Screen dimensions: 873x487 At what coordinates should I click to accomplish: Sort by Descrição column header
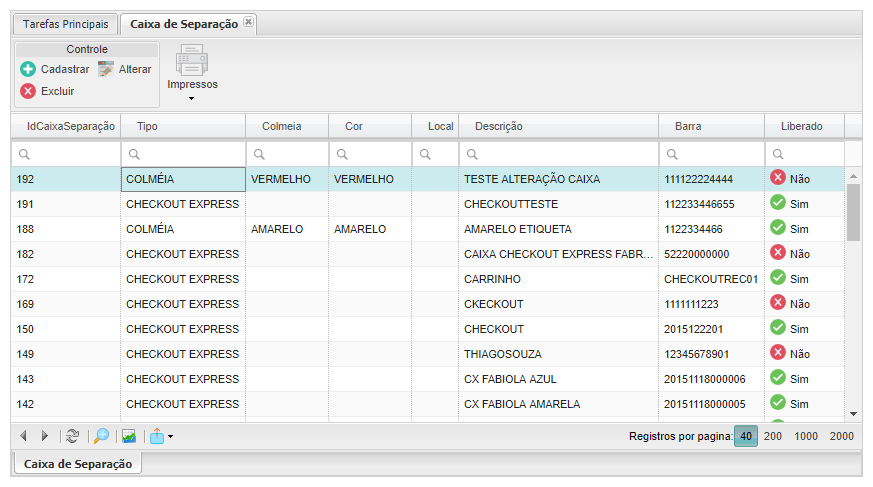click(x=558, y=126)
